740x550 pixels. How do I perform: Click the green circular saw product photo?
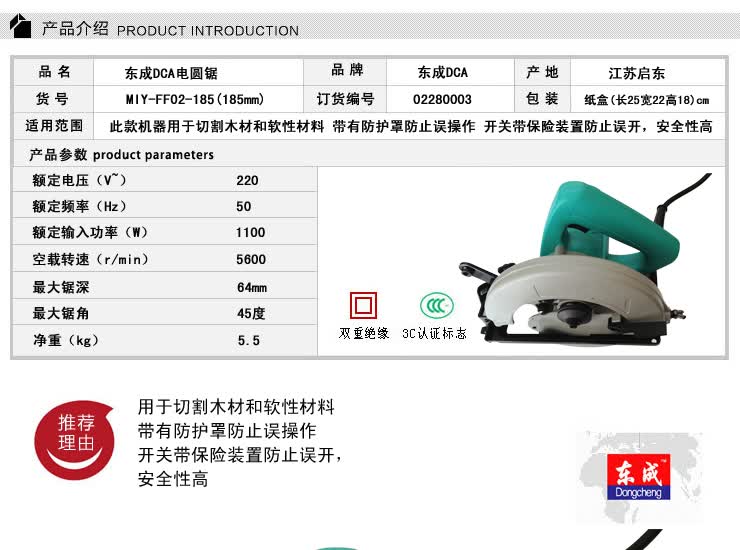(x=585, y=260)
